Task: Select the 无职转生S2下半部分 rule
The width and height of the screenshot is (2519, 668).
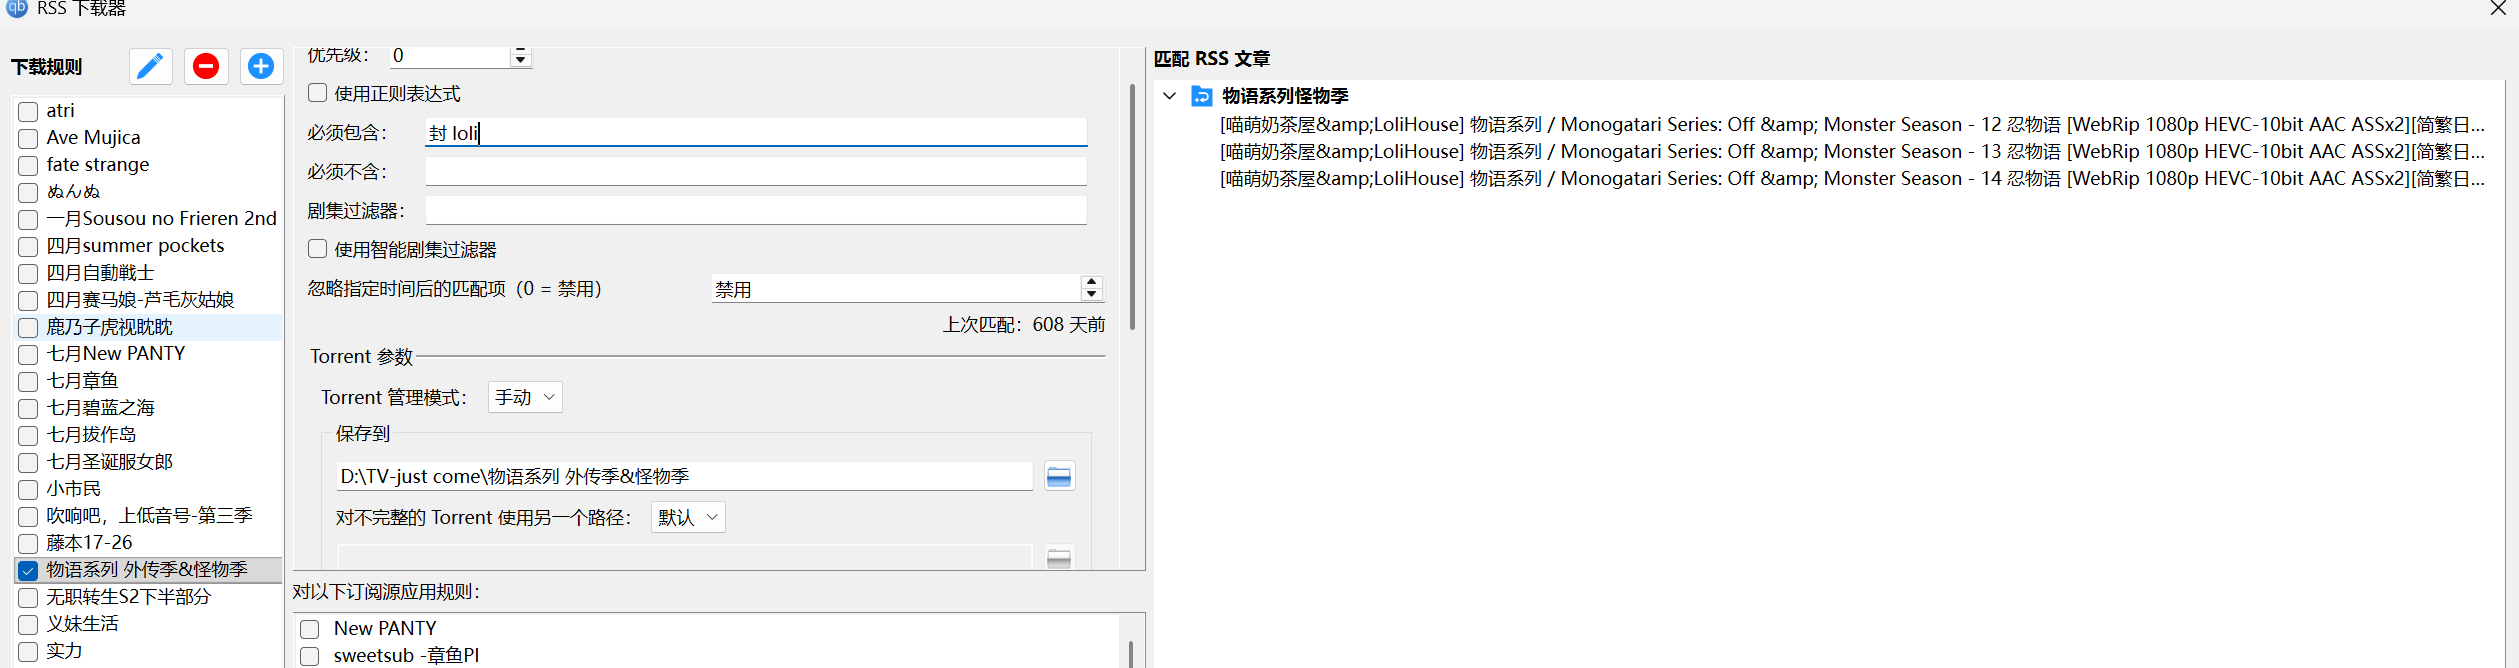Action: point(129,597)
